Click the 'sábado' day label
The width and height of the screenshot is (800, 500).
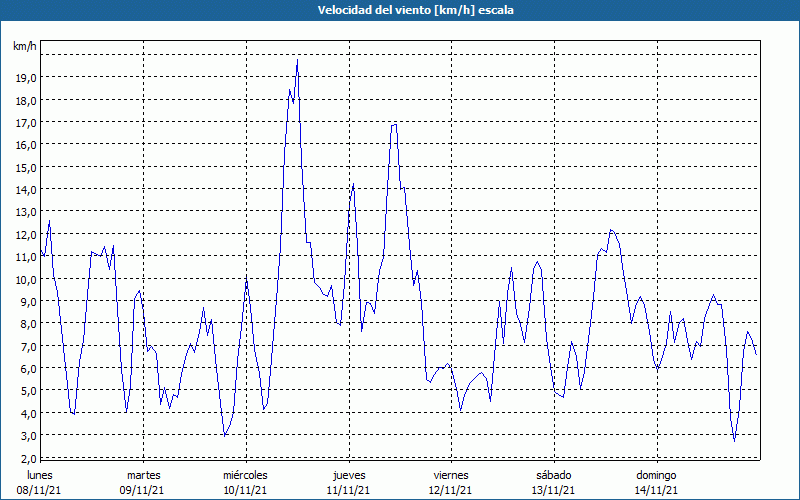tap(554, 475)
